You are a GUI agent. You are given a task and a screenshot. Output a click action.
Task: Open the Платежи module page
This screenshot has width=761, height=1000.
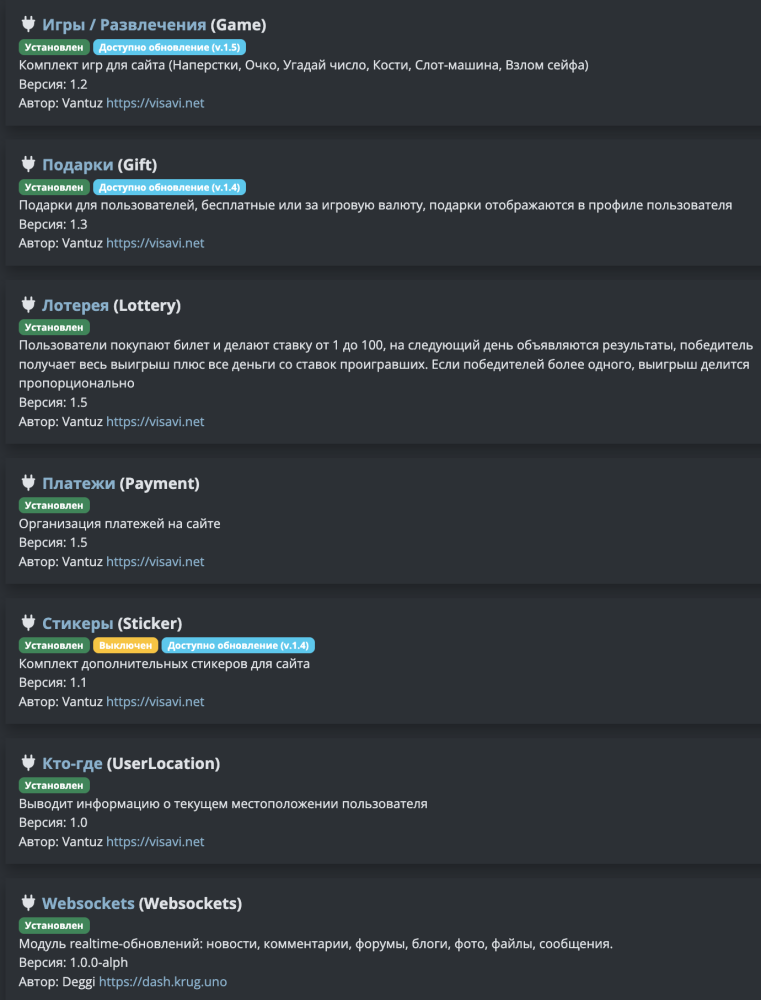coord(78,484)
